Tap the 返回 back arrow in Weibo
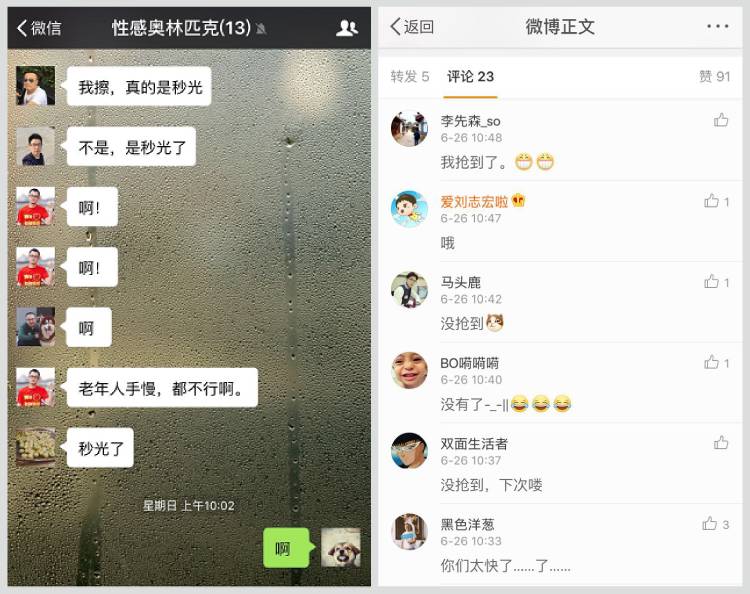Image resolution: width=750 pixels, height=594 pixels. click(x=412, y=27)
